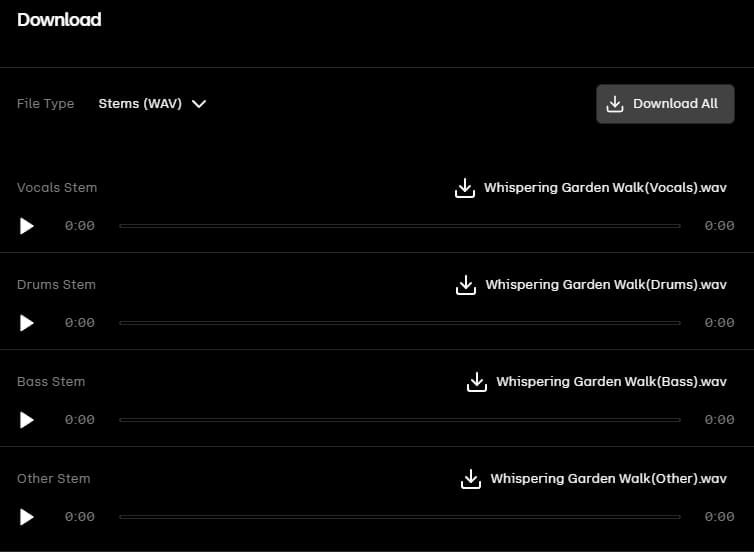
Task: Seek within the Vocals Stem progress bar
Action: [399, 226]
